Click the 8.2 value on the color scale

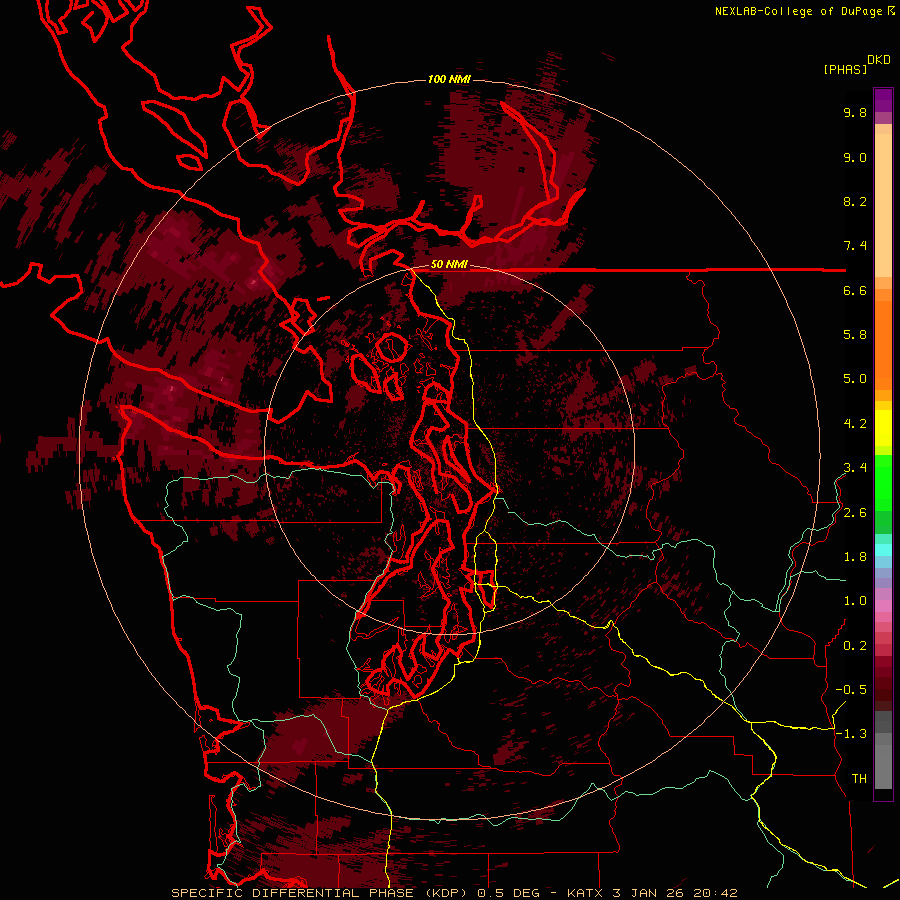[855, 201]
